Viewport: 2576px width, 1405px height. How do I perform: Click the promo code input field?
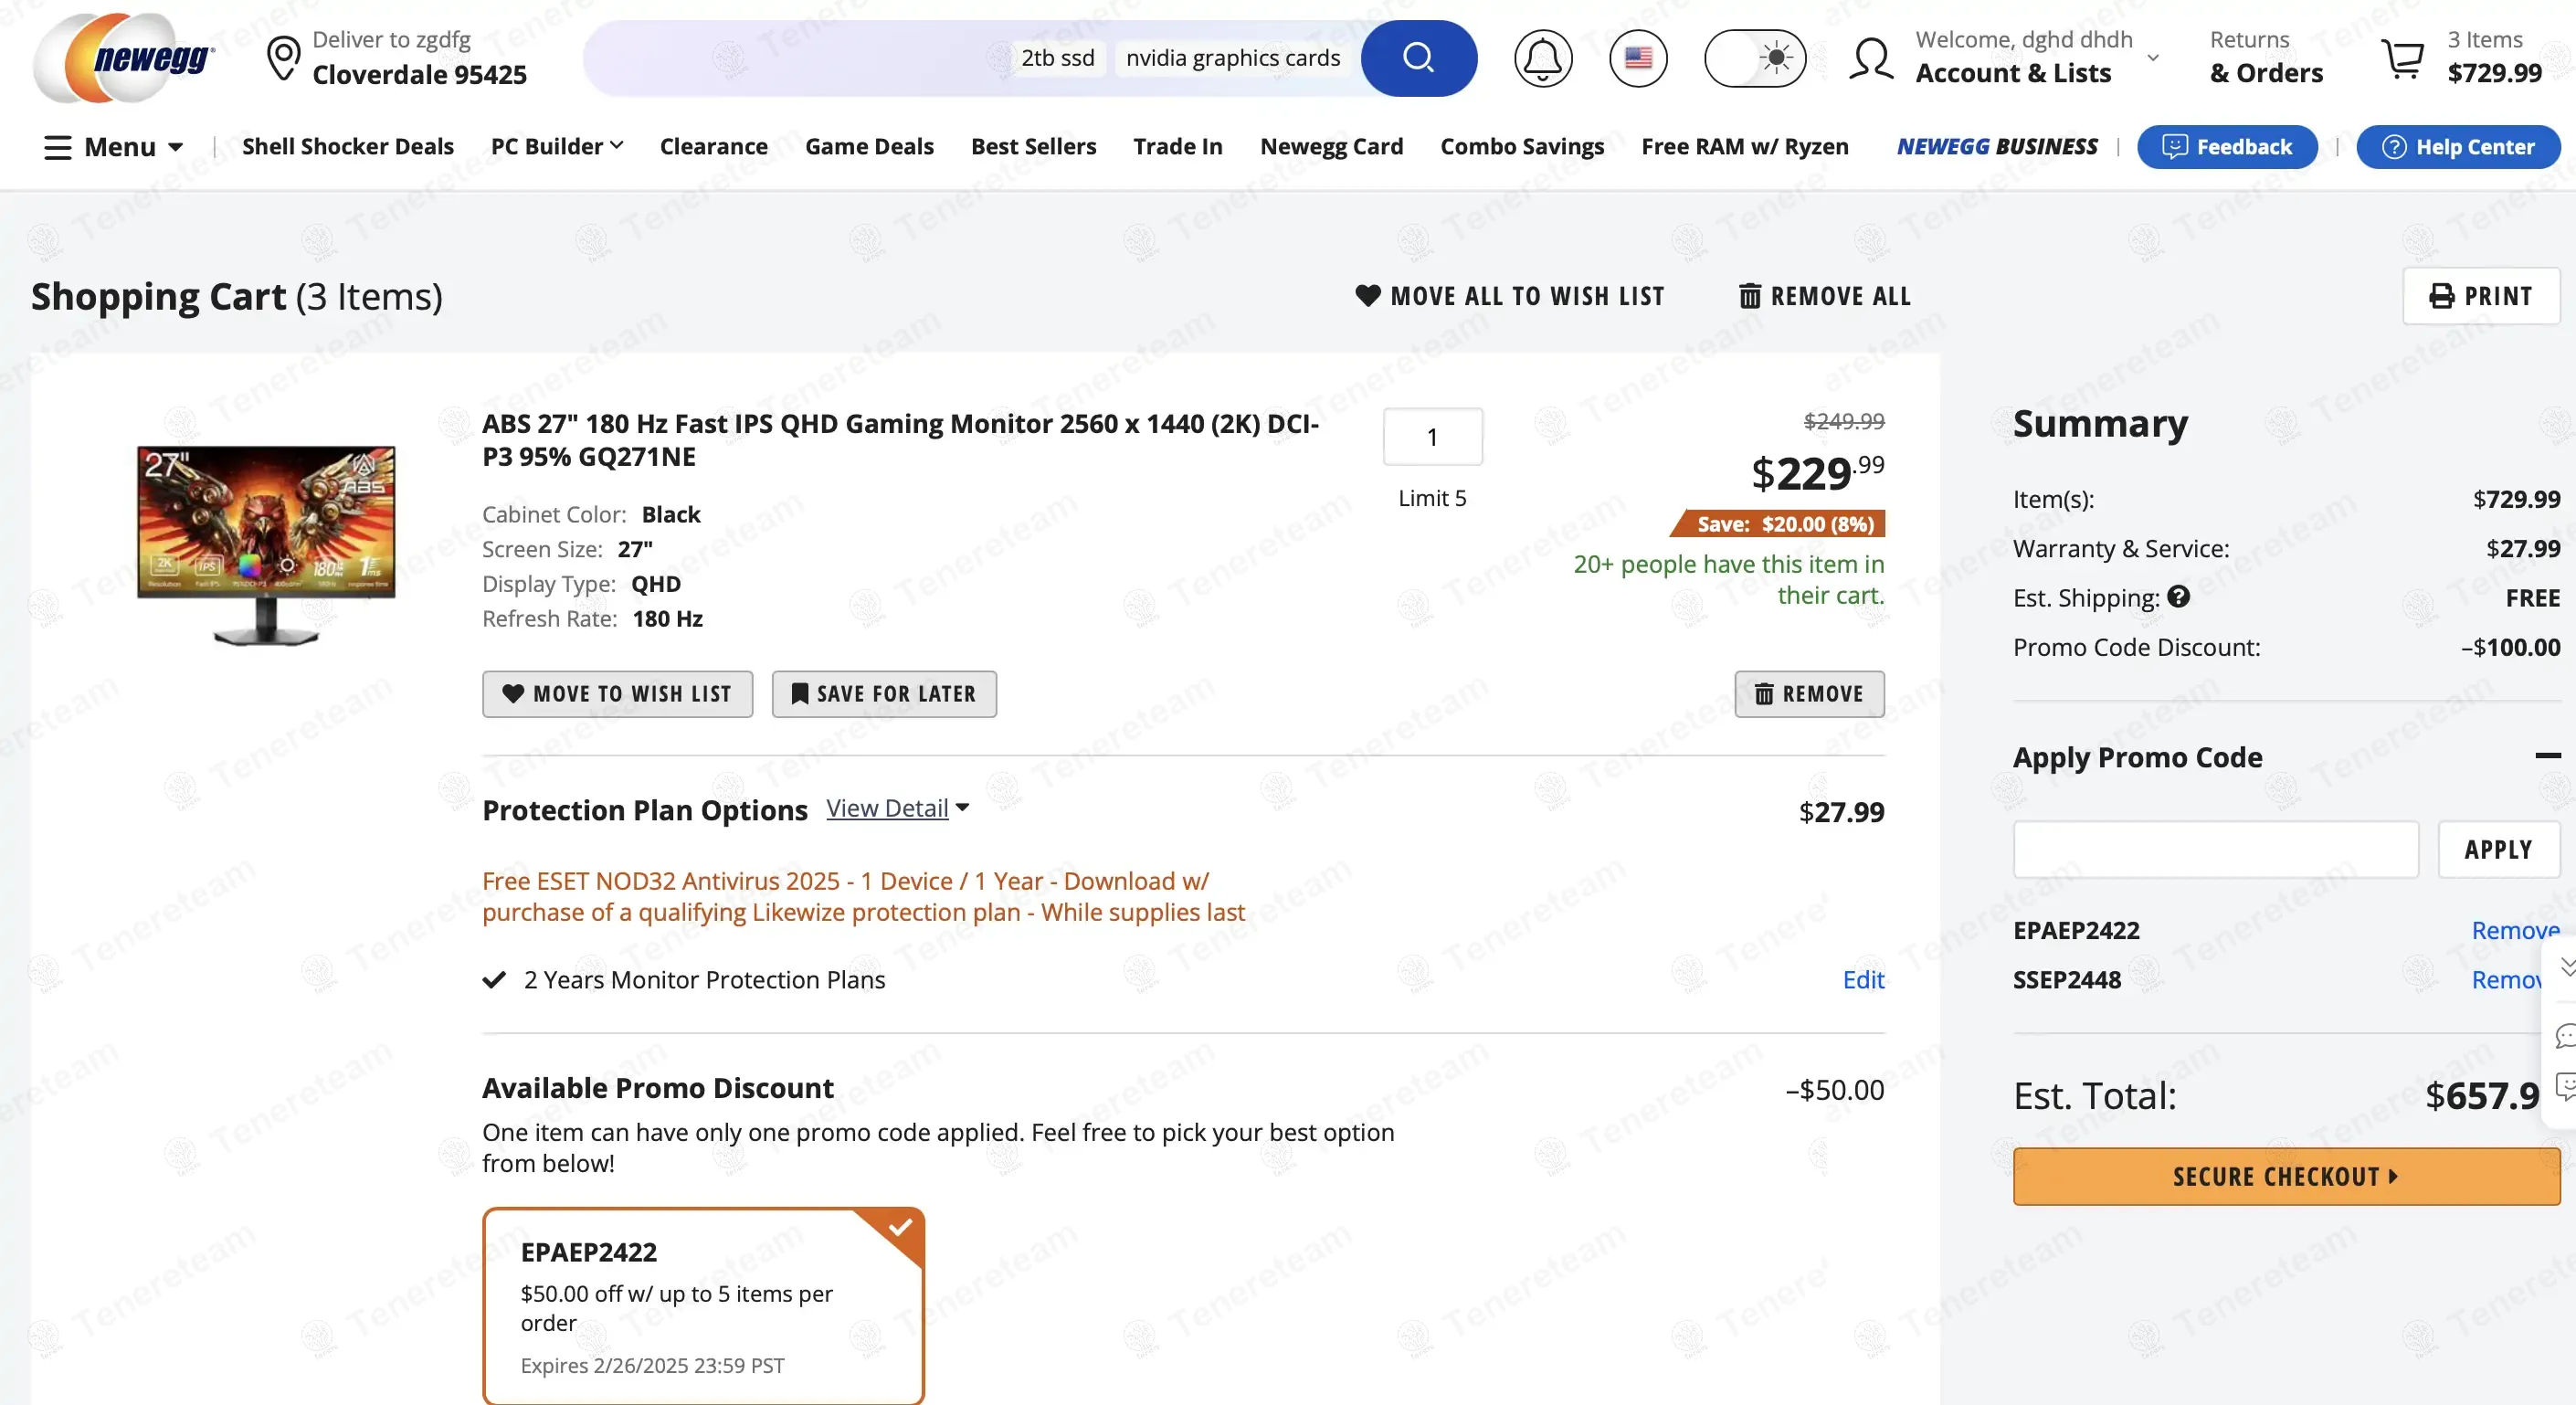coord(2215,849)
